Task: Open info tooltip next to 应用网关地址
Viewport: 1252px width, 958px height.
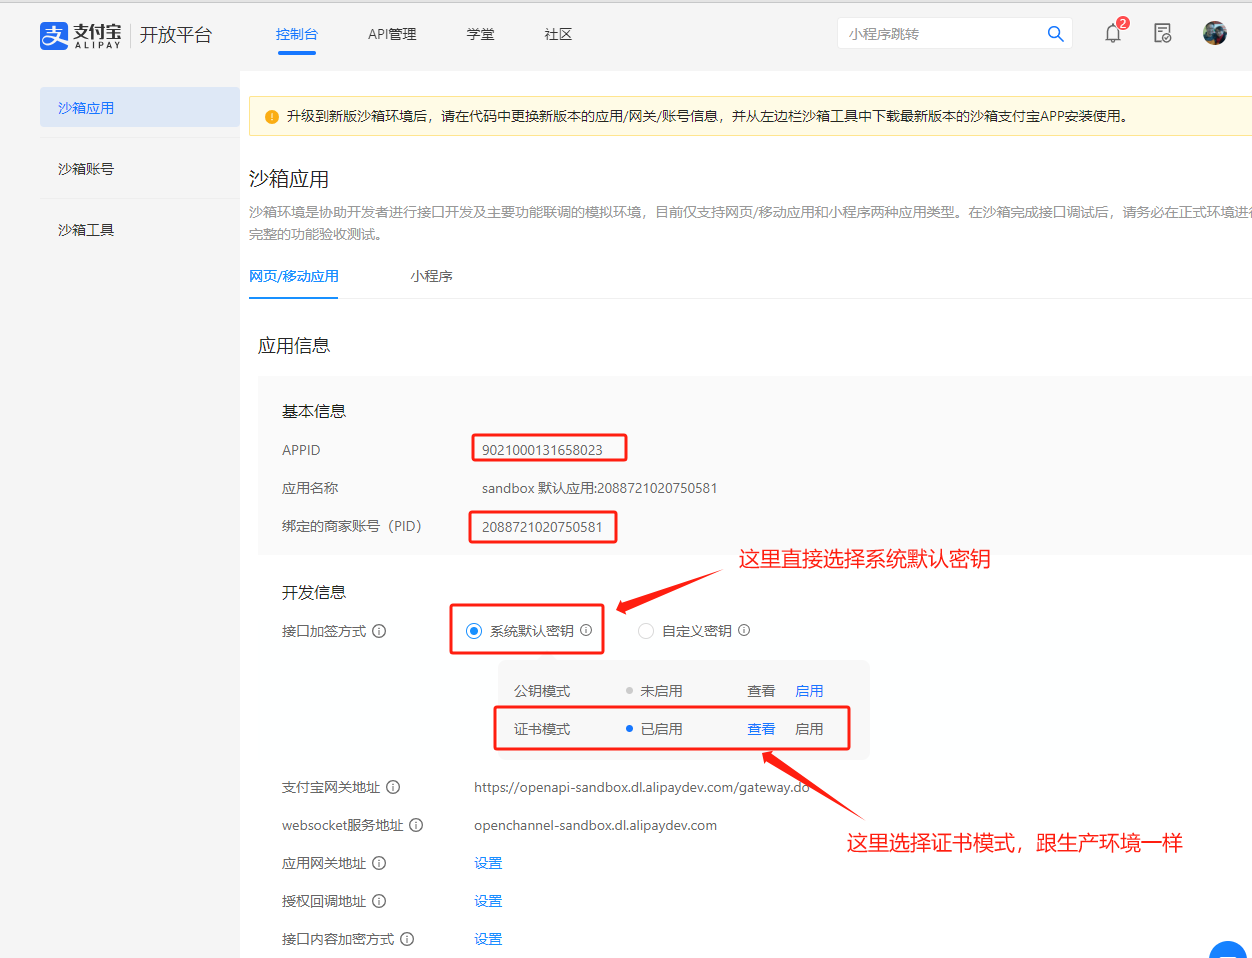Action: click(x=378, y=862)
